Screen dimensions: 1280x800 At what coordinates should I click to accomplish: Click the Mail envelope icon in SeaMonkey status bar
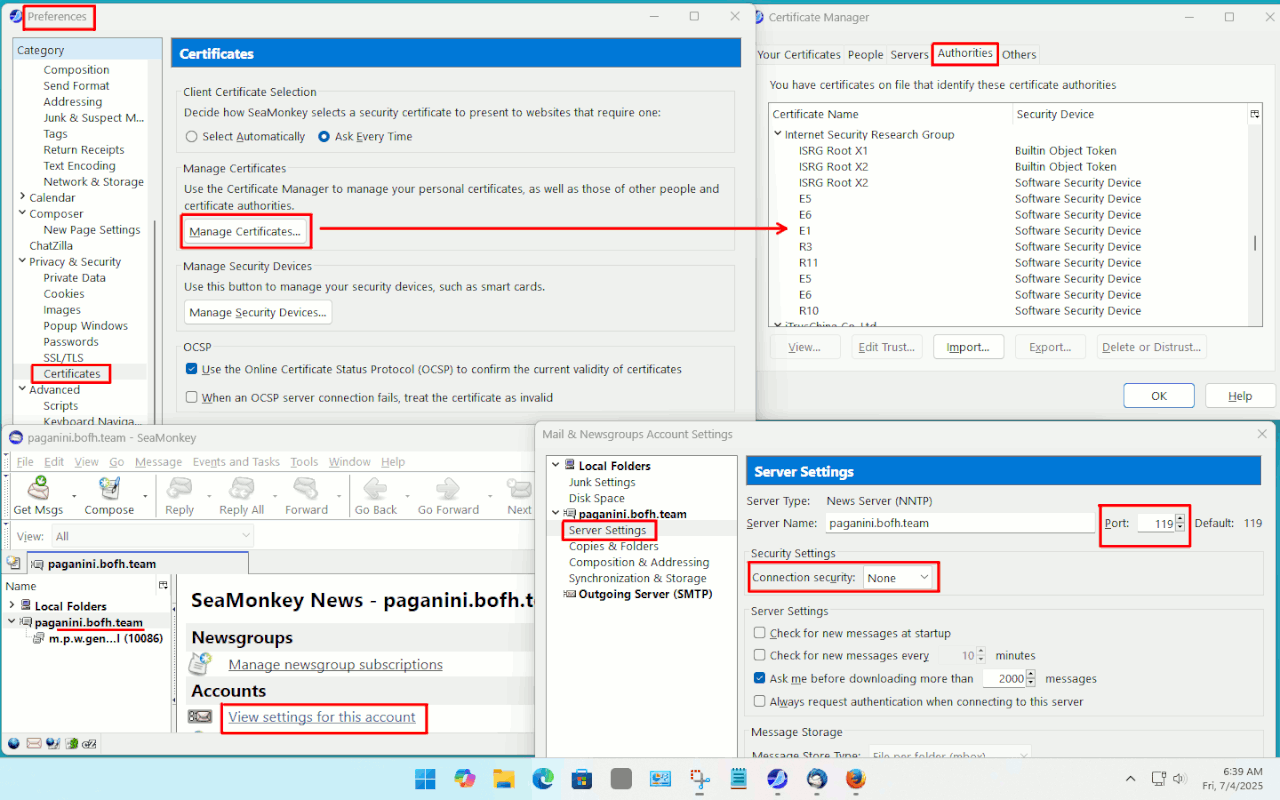click(x=33, y=743)
